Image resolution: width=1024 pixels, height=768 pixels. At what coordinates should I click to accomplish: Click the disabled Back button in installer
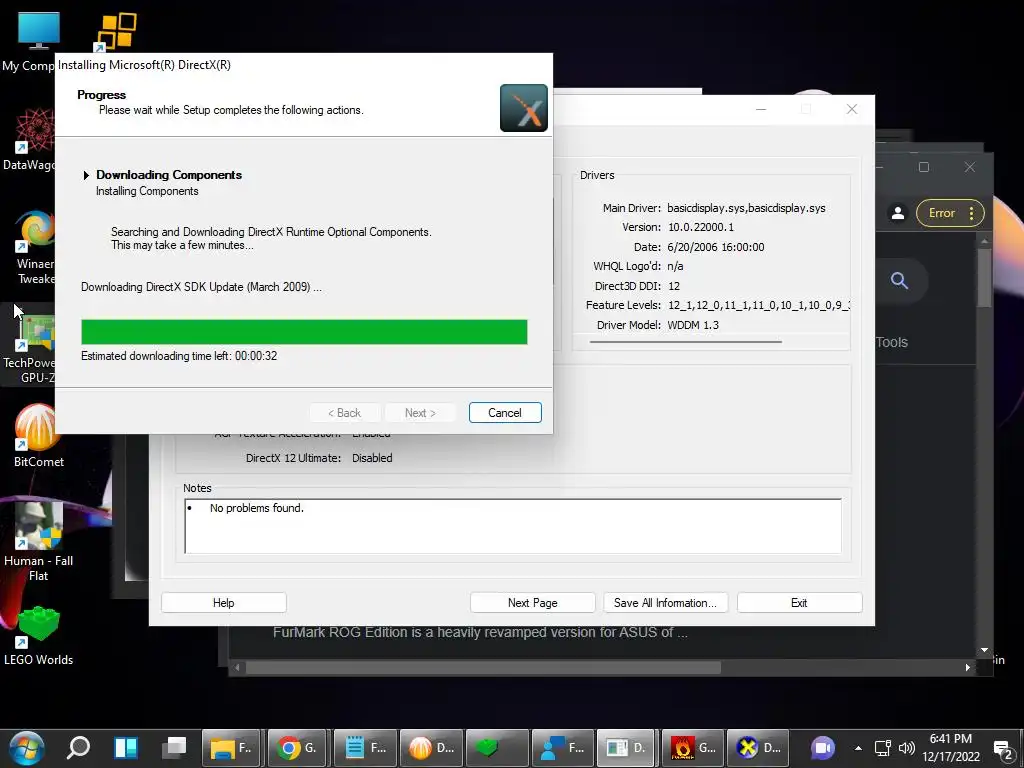click(x=344, y=413)
